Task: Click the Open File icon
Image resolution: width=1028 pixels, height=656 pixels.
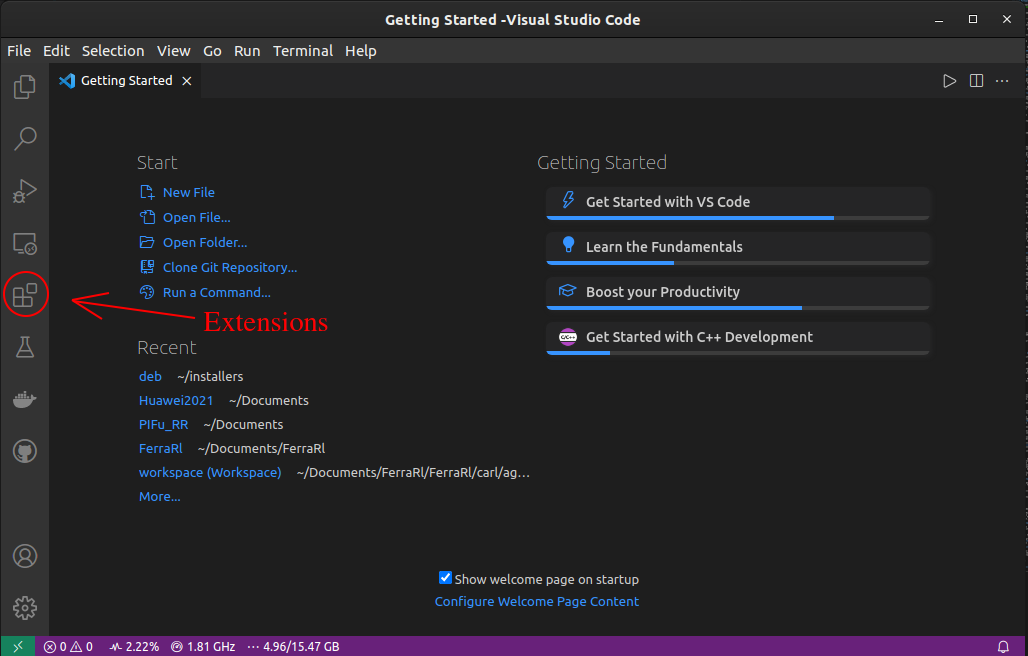Action: pos(147,218)
